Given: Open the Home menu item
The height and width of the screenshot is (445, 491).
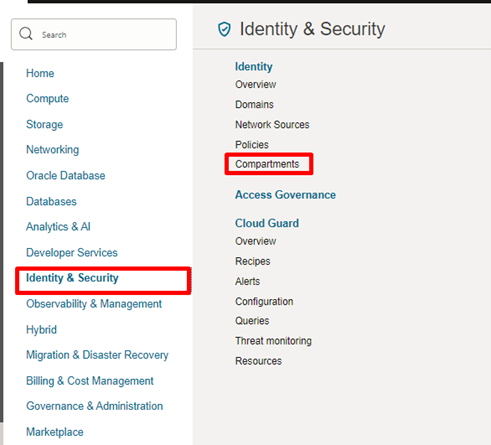Looking at the screenshot, I should tap(40, 73).
